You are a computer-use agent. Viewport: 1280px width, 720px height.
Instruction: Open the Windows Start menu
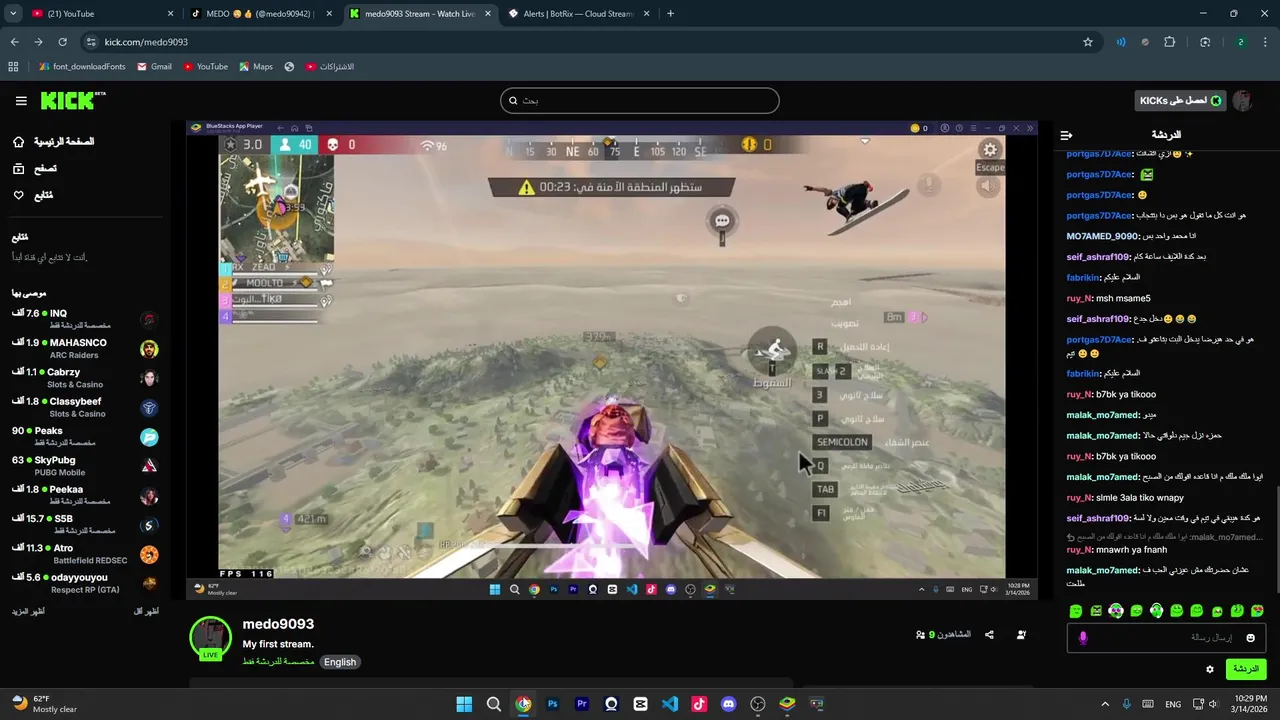point(464,704)
